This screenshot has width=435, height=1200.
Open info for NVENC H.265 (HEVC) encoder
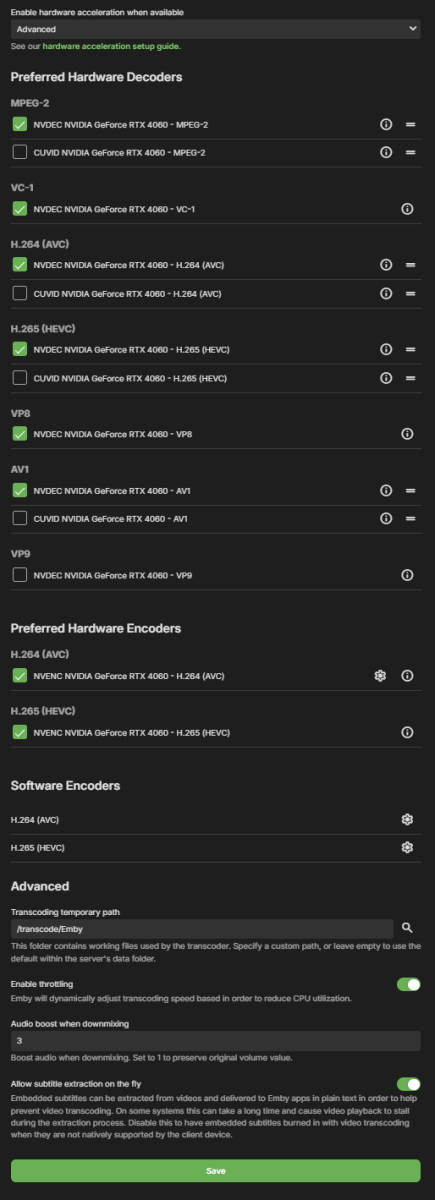point(407,732)
